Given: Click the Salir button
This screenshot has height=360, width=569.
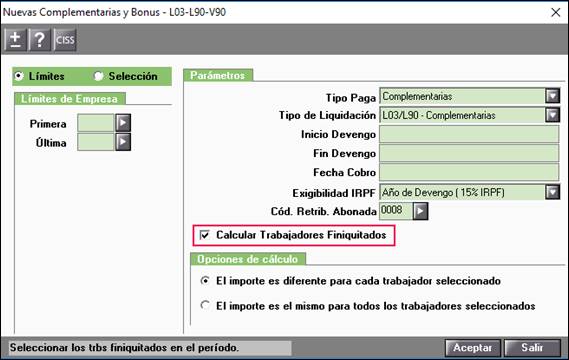Looking at the screenshot, I should click(x=532, y=348).
